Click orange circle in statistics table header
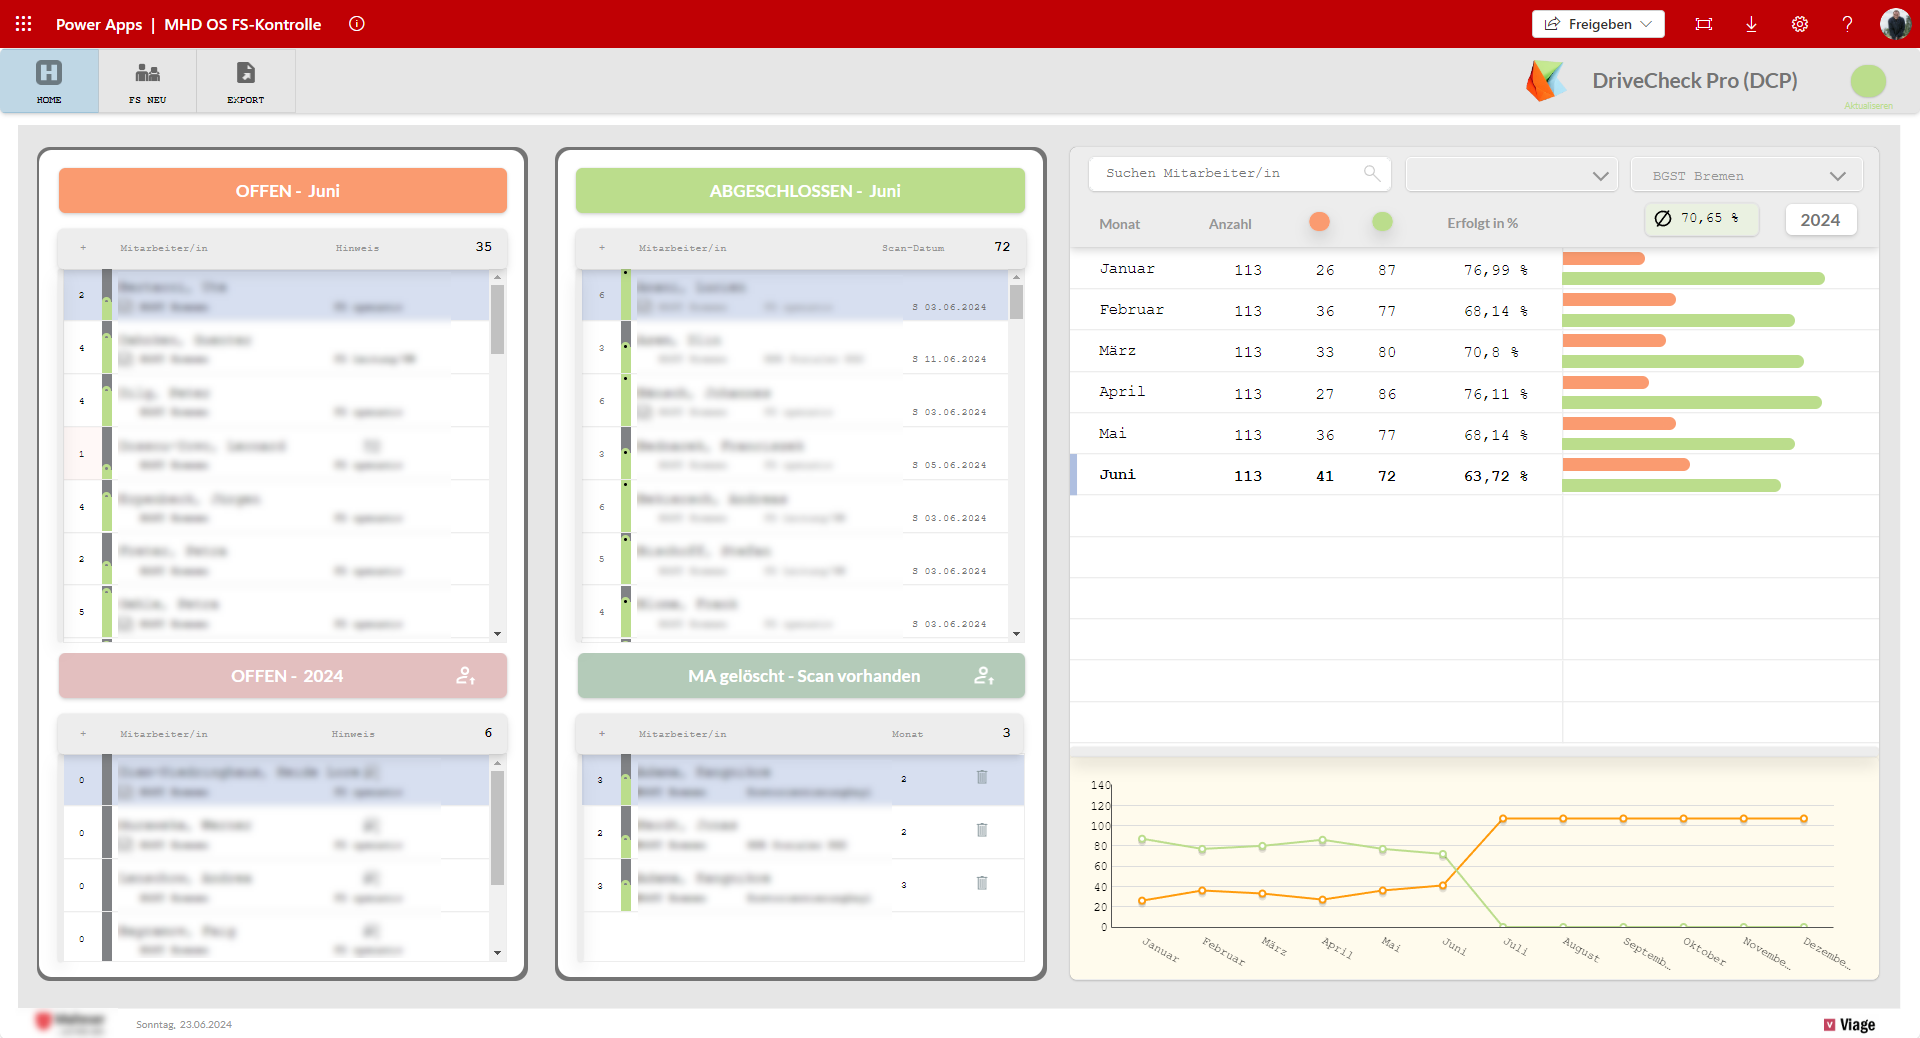The height and width of the screenshot is (1038, 1920). (x=1319, y=222)
